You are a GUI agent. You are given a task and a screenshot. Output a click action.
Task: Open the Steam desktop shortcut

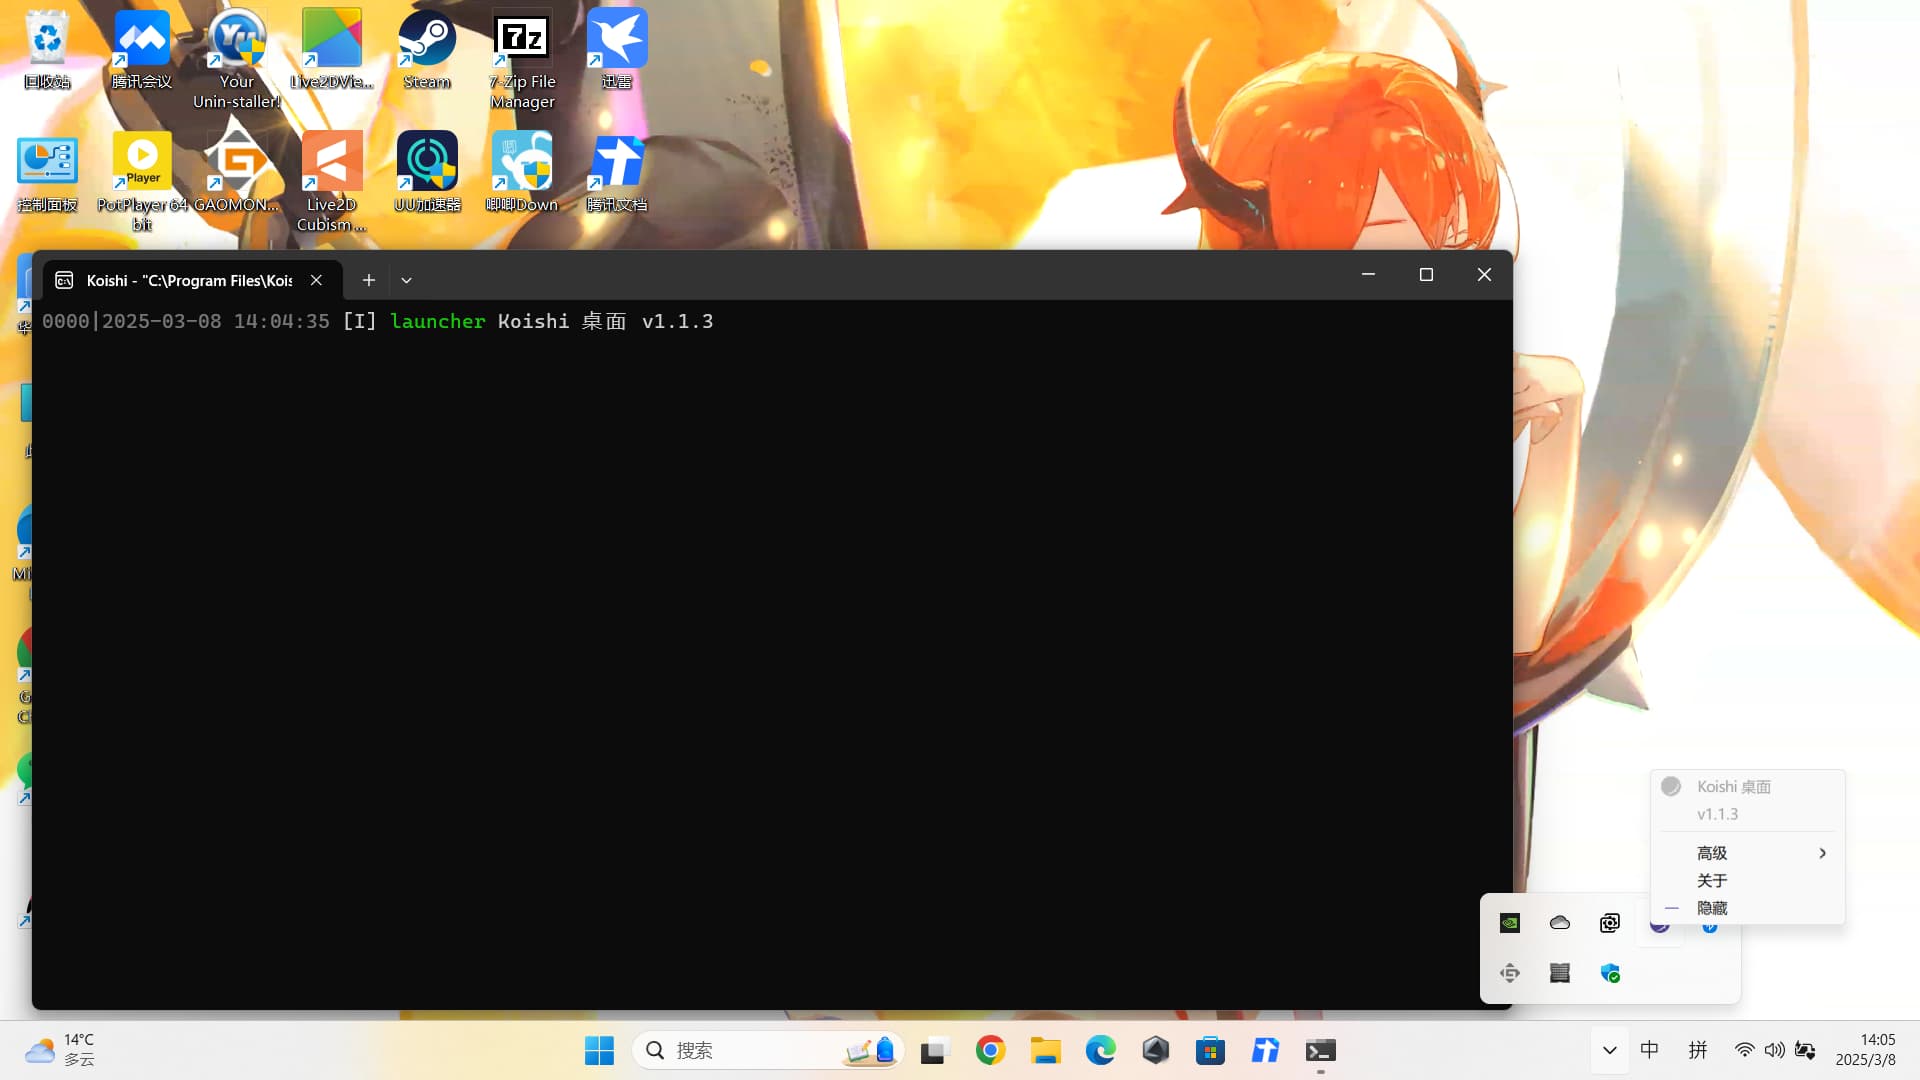[x=427, y=50]
